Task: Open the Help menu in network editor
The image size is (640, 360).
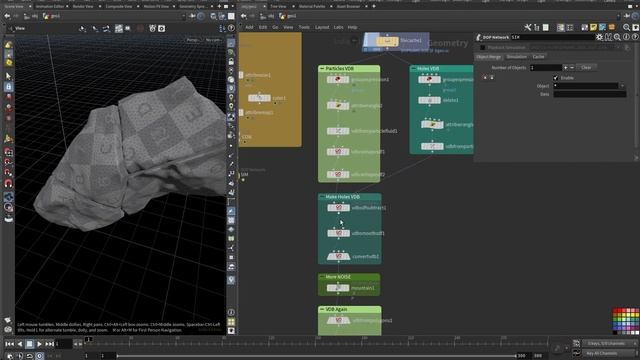Action: coord(353,27)
